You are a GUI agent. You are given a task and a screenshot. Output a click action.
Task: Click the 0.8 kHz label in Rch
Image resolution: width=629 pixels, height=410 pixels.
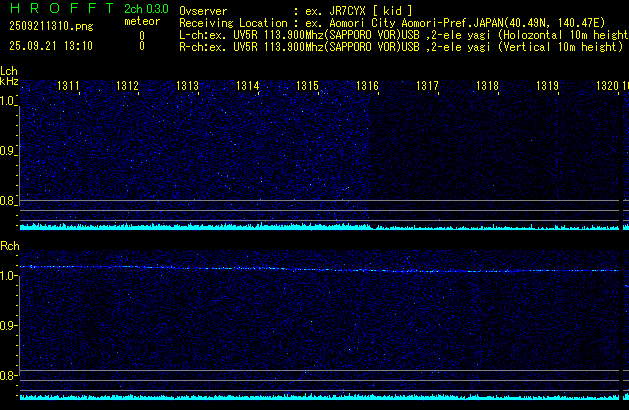pyautogui.click(x=8, y=376)
